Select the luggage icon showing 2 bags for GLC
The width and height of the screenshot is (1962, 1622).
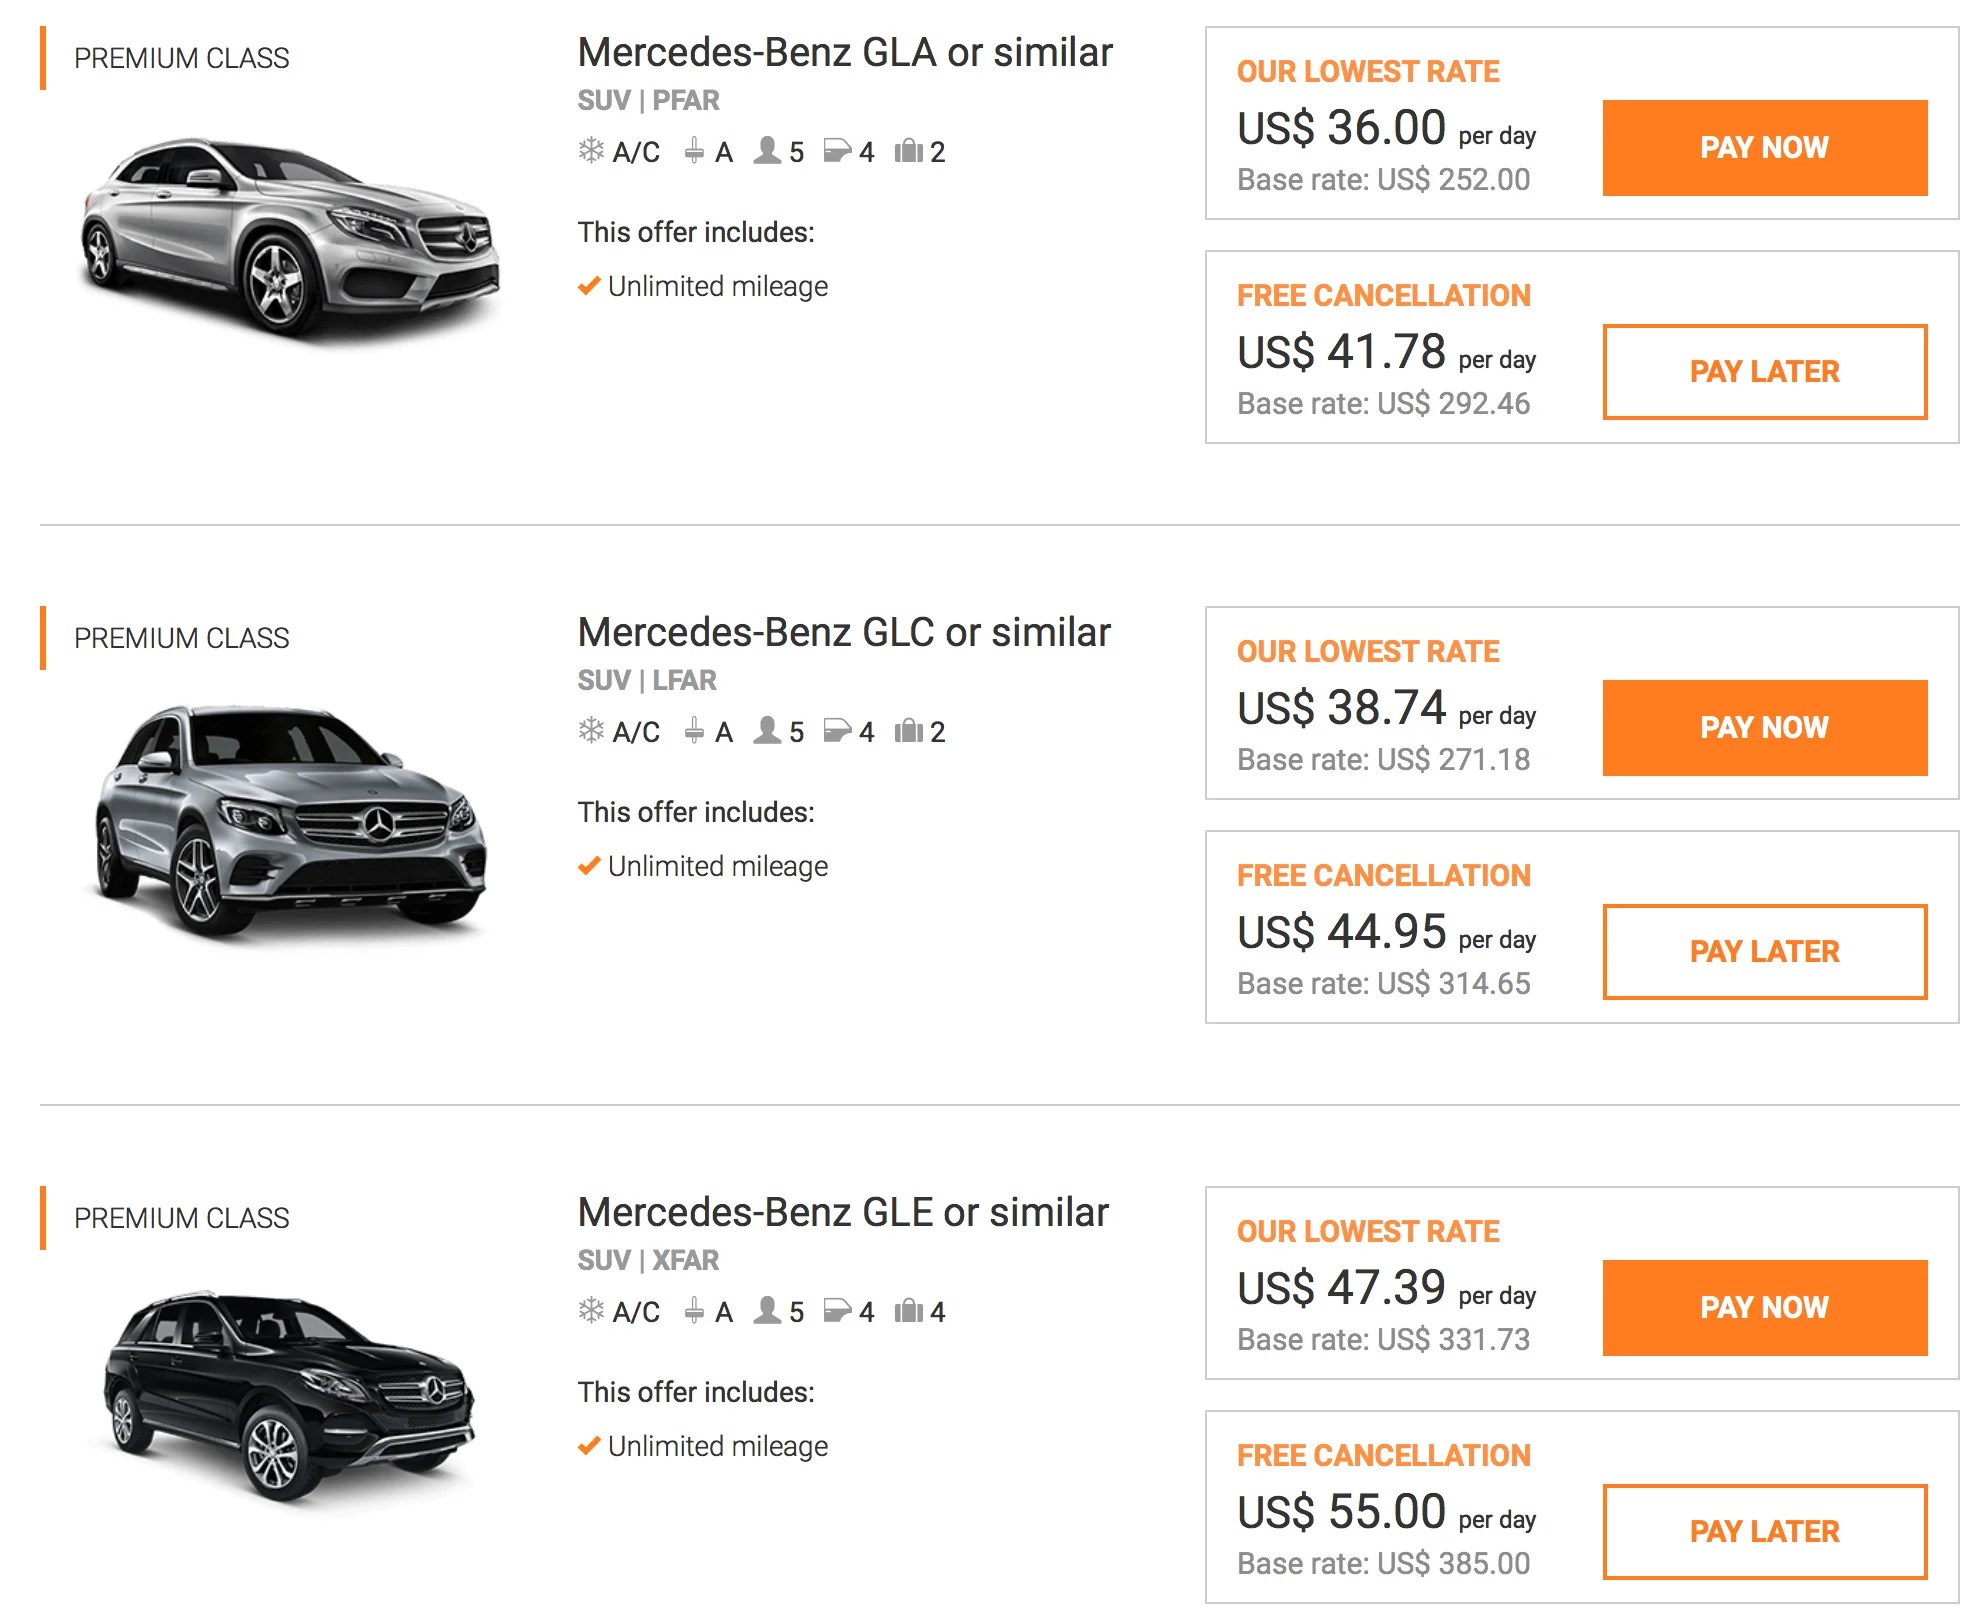coord(908,731)
